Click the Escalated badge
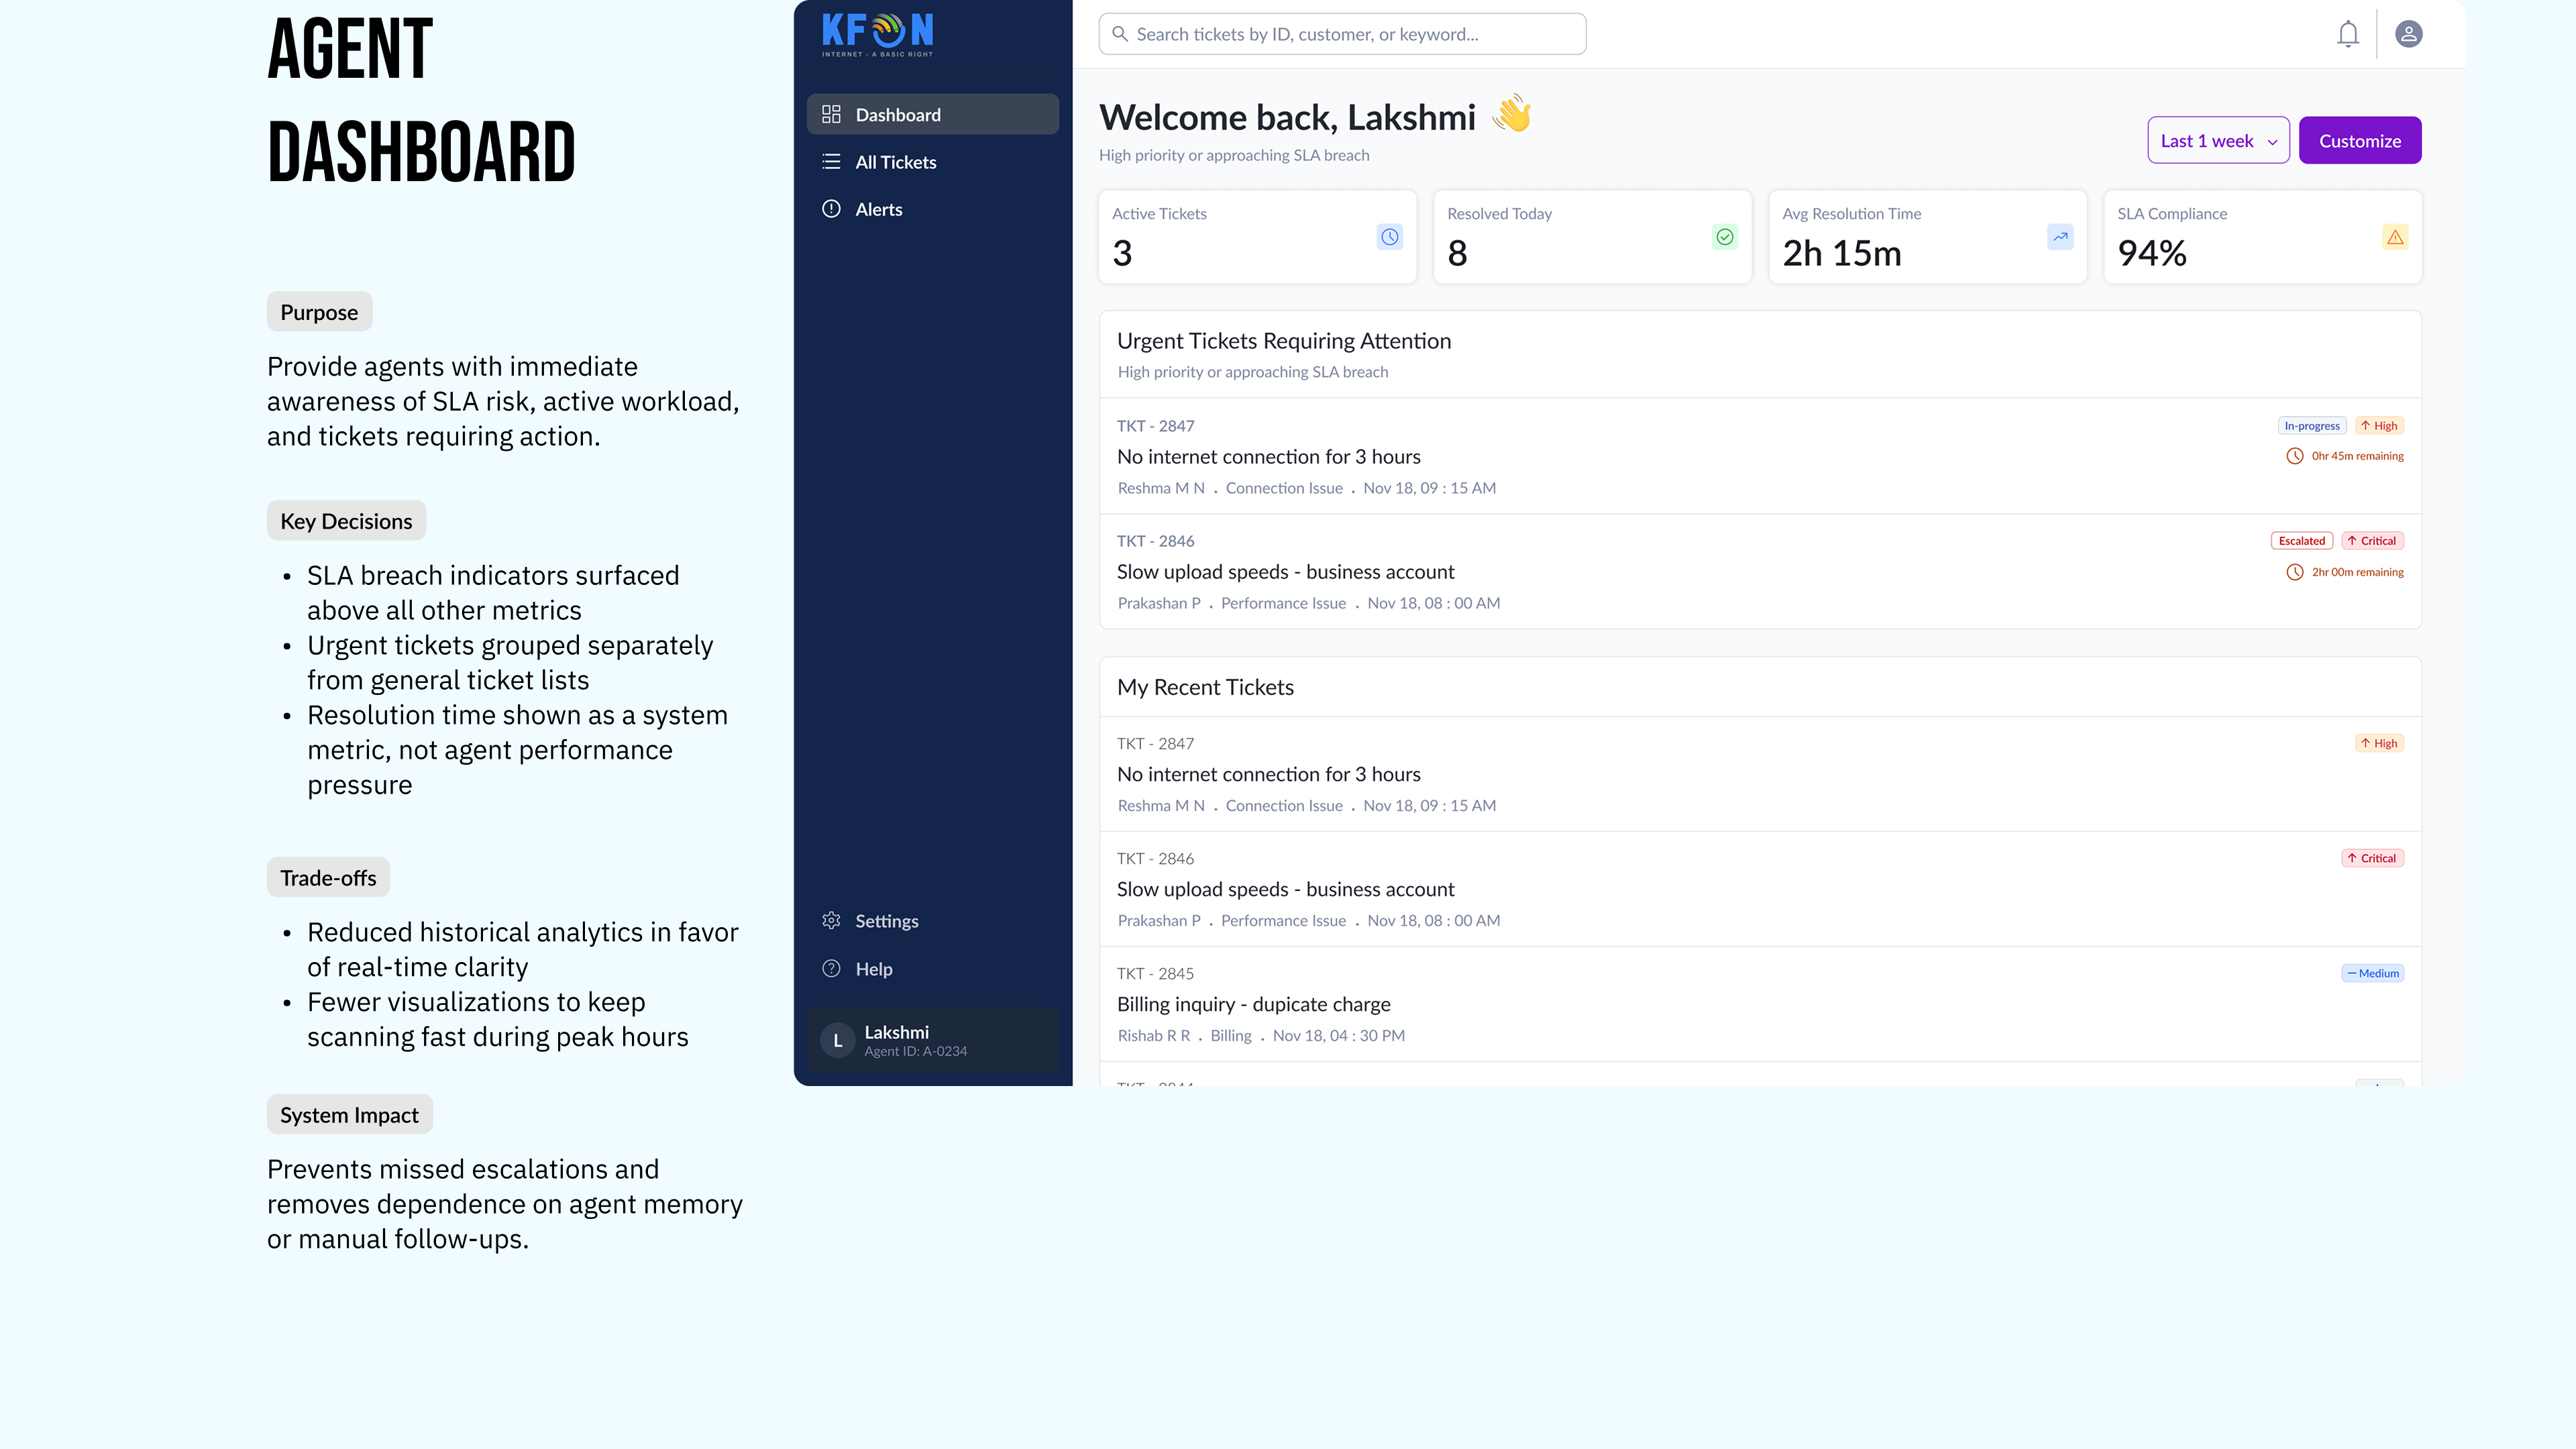 (x=2302, y=541)
